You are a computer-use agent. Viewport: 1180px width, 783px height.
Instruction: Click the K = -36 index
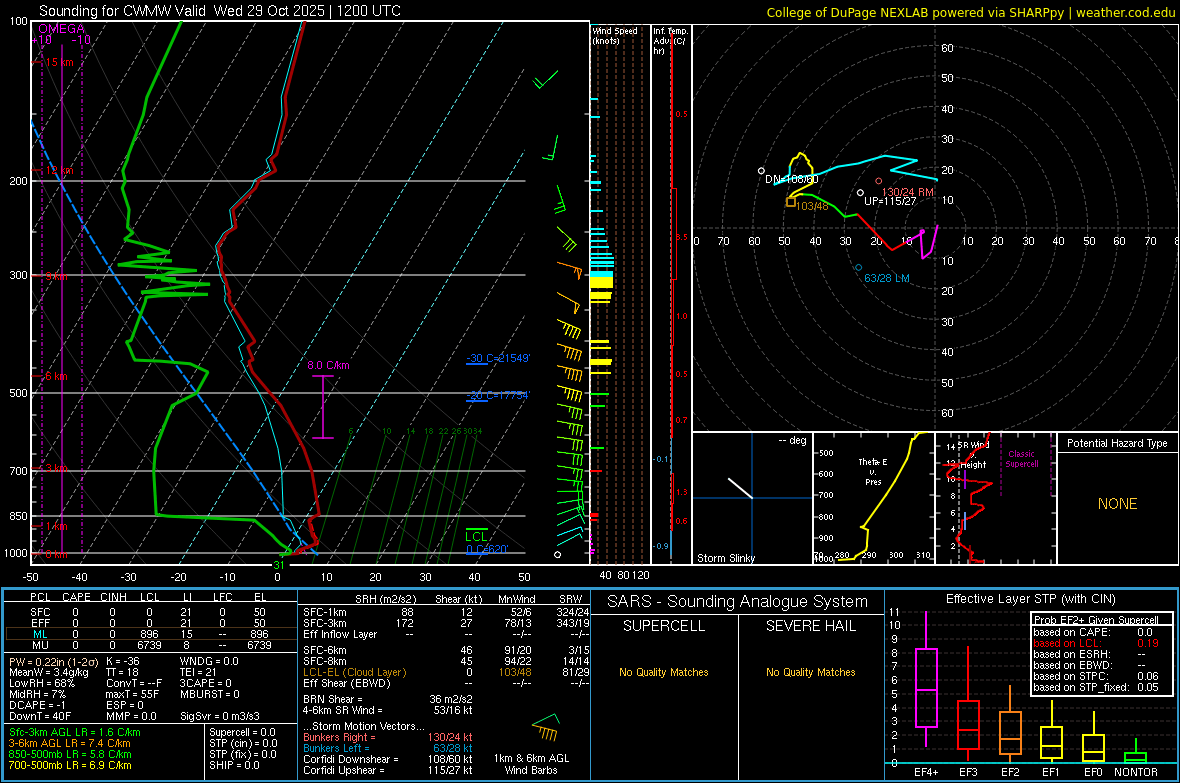coord(123,661)
